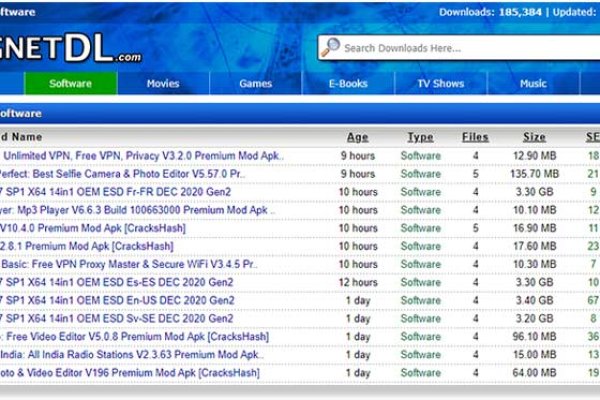Screen dimensions: 600x400
Task: Go to the Games tab
Action: pyautogui.click(x=255, y=84)
